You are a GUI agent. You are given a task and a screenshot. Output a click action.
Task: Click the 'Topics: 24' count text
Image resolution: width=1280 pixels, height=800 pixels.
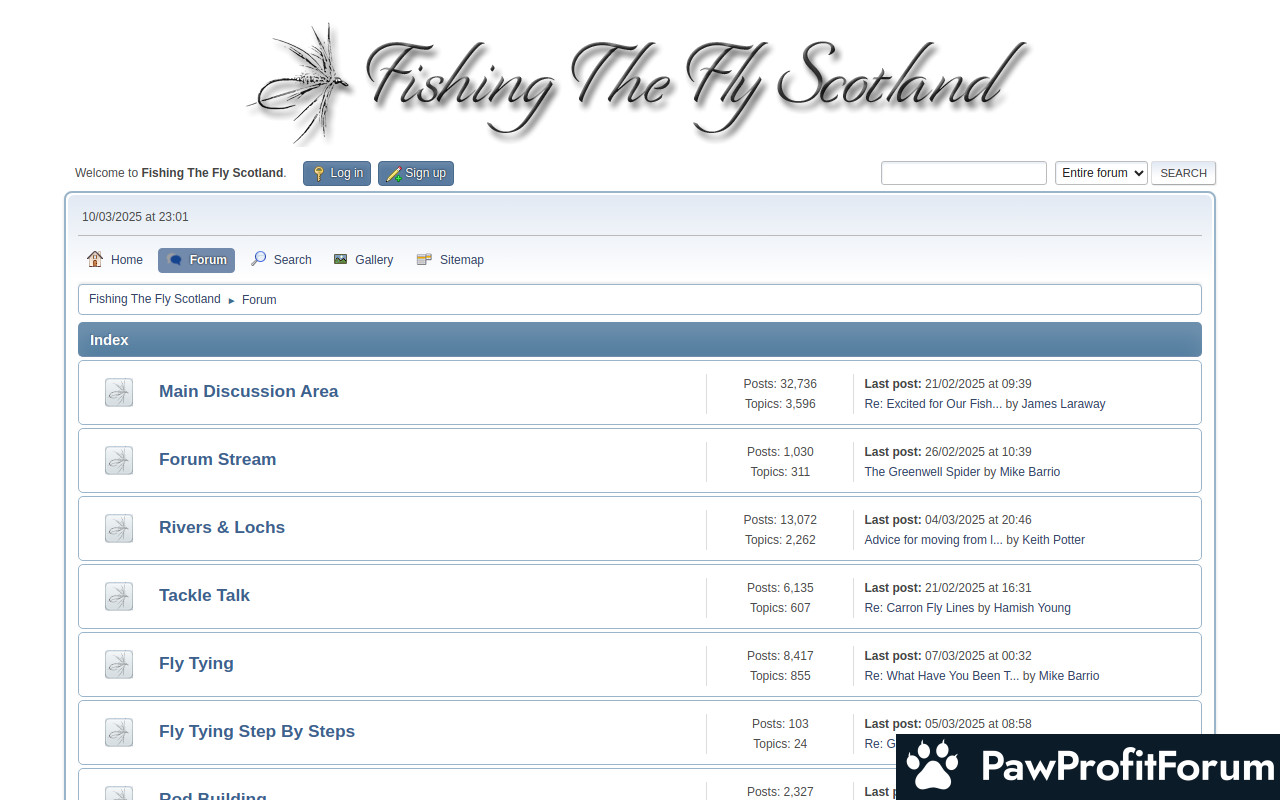tap(780, 744)
